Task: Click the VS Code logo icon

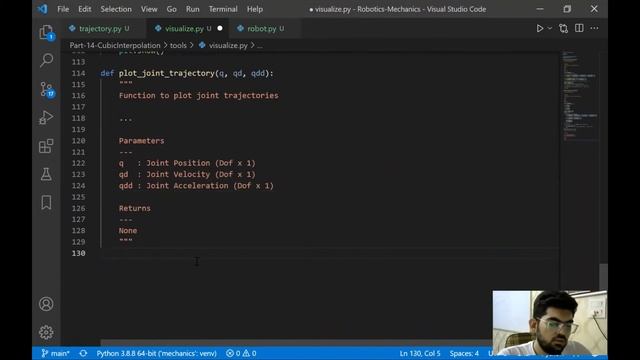Action: pos(42,9)
